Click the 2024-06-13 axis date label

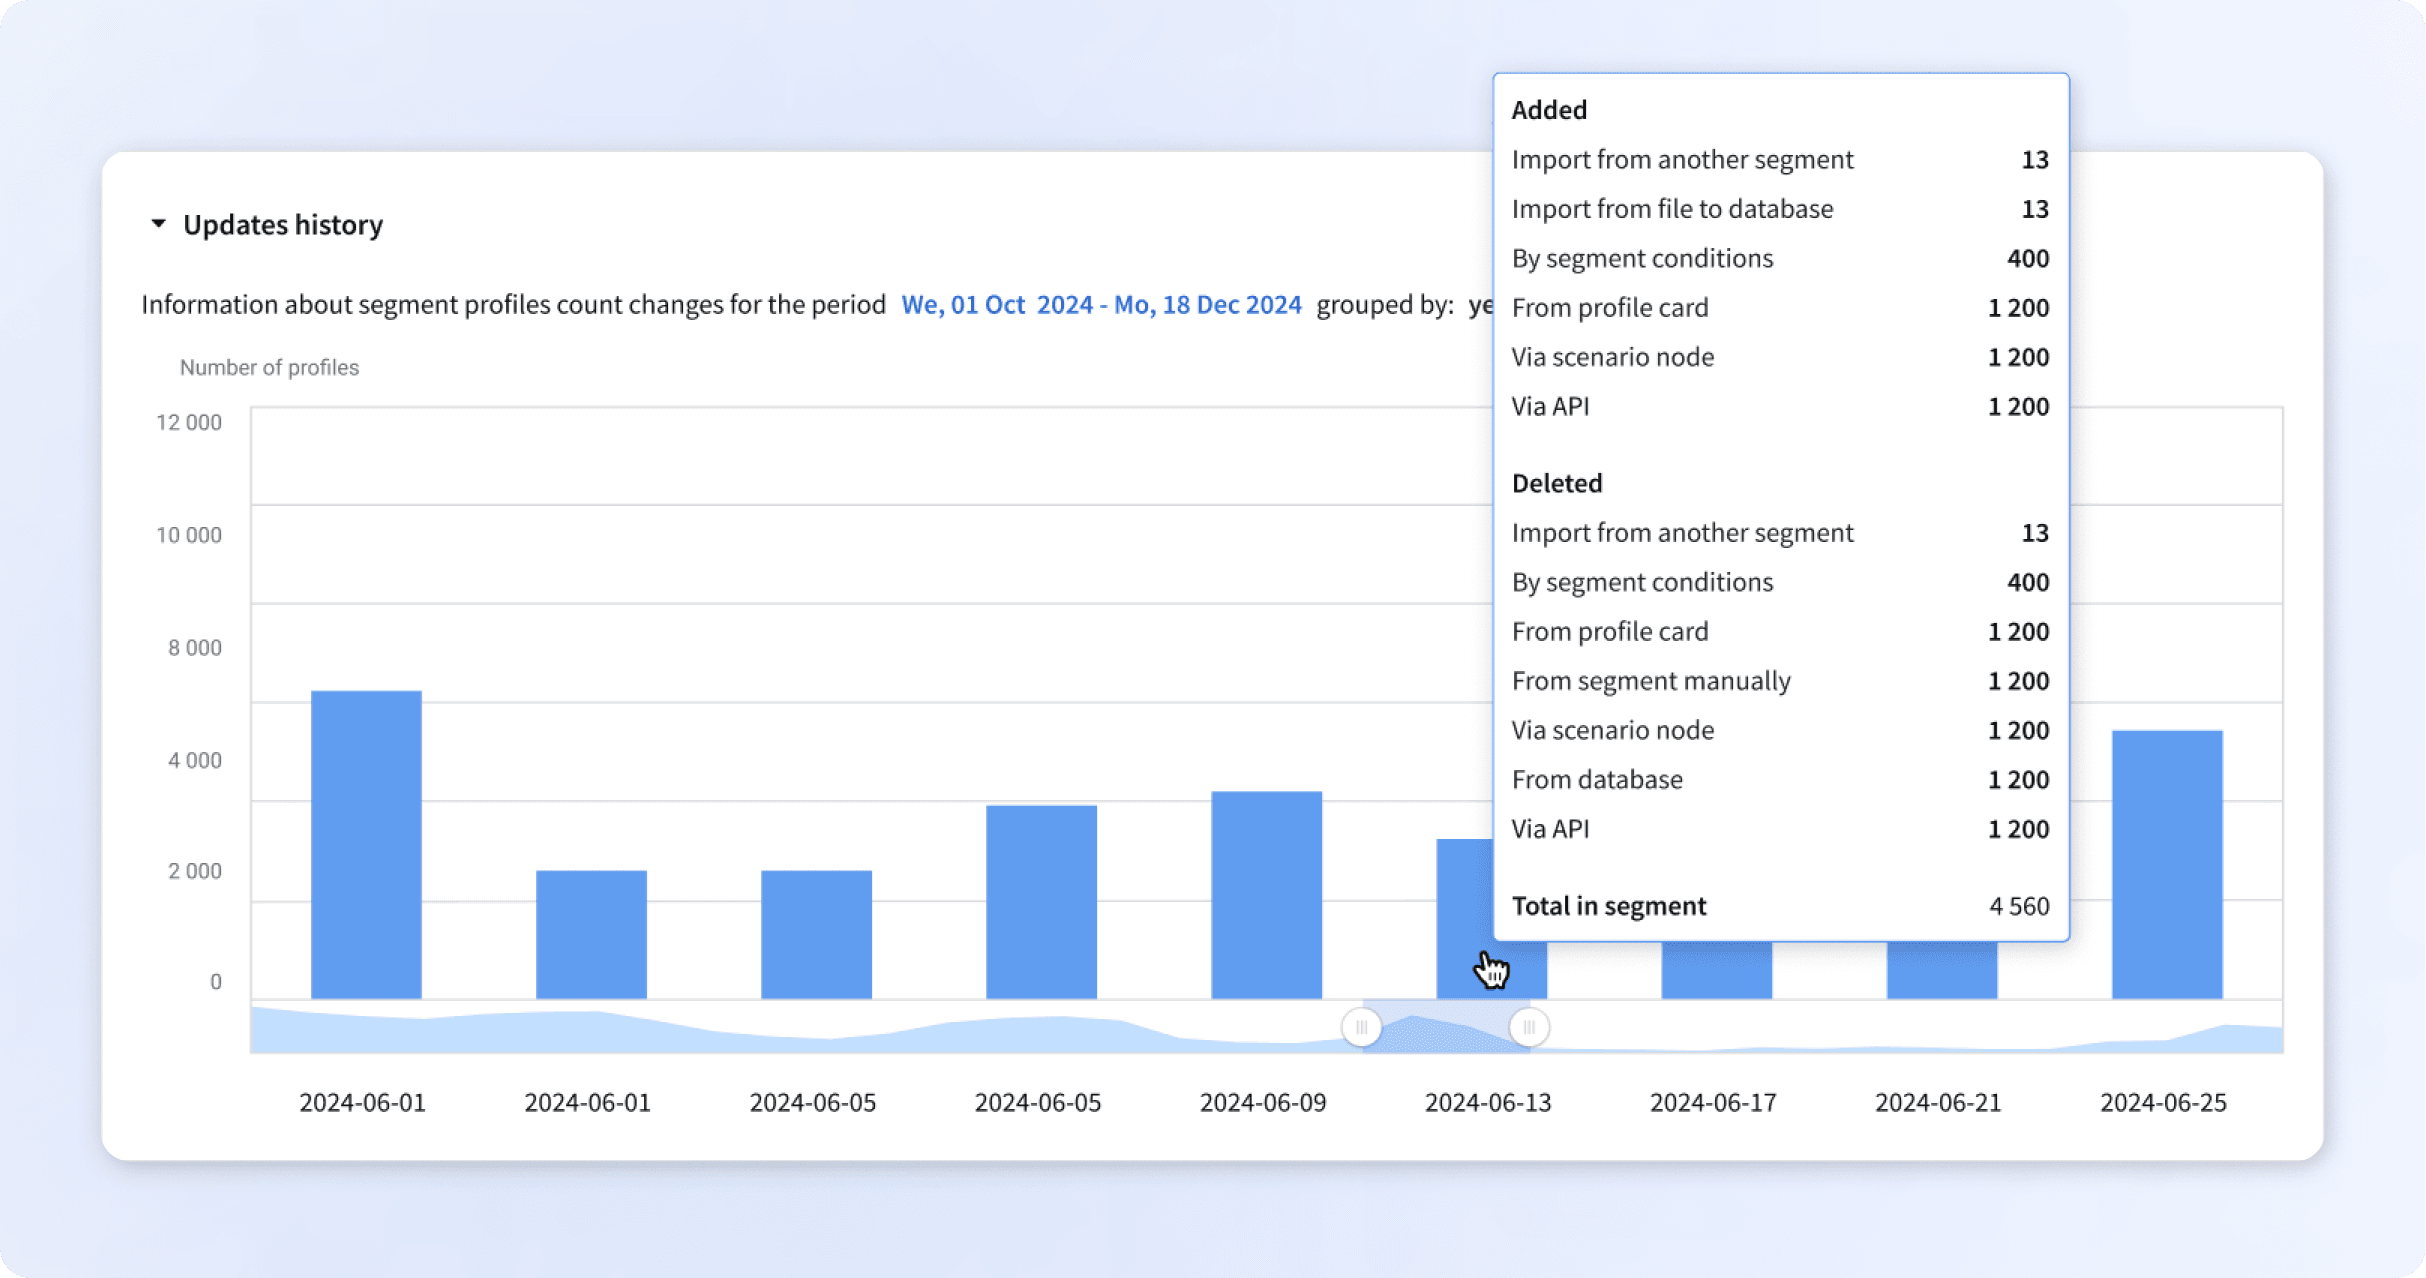point(1488,1103)
